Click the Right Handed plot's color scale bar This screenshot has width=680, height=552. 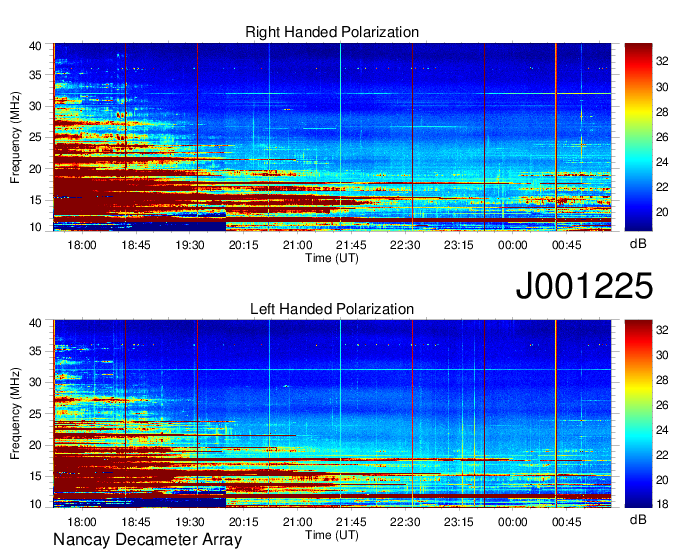tap(638, 137)
